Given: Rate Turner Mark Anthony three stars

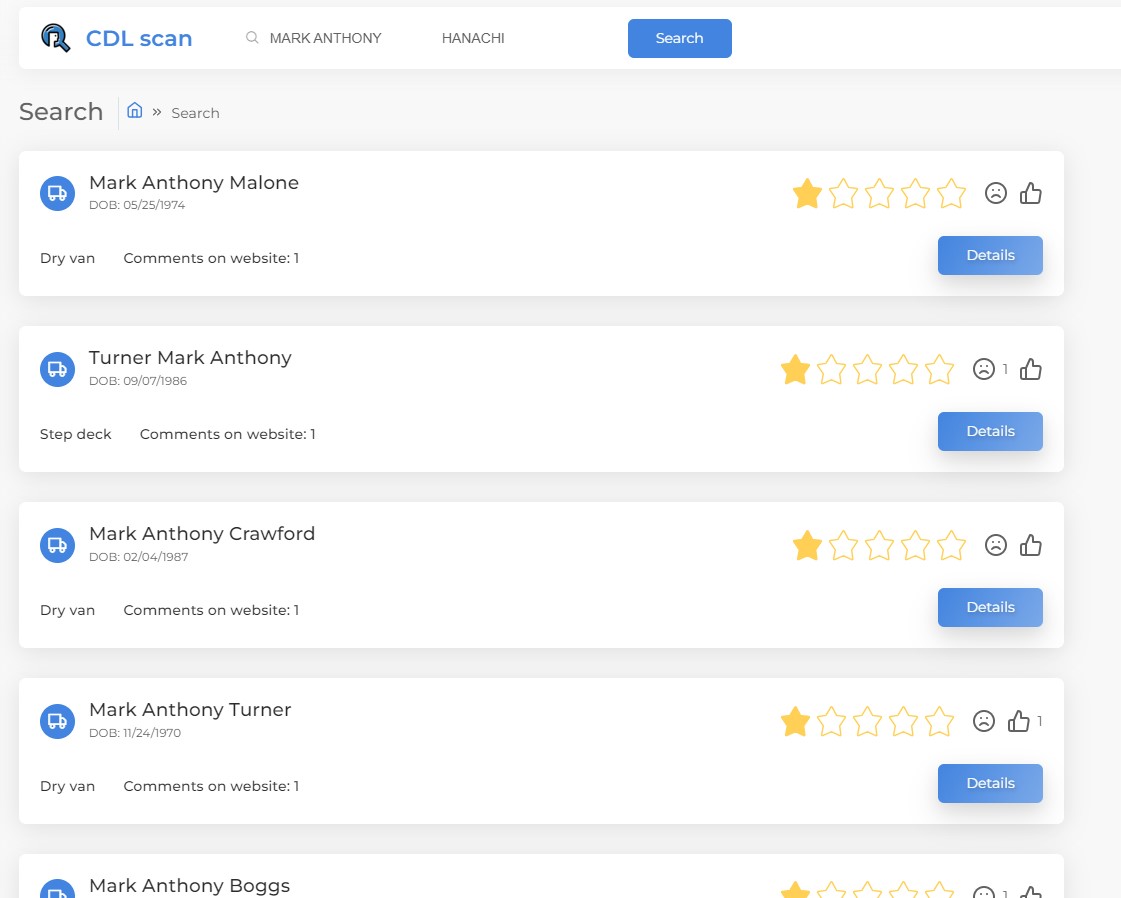Looking at the screenshot, I should [867, 370].
